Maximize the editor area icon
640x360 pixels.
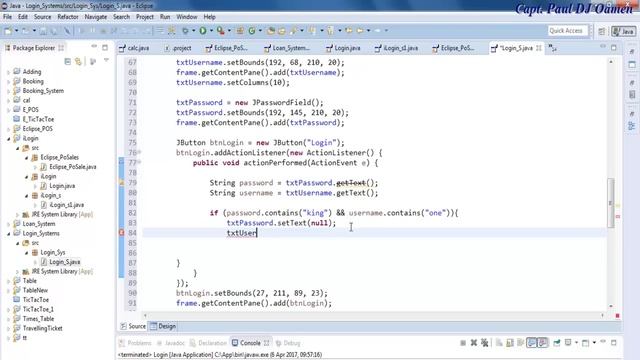click(x=614, y=47)
